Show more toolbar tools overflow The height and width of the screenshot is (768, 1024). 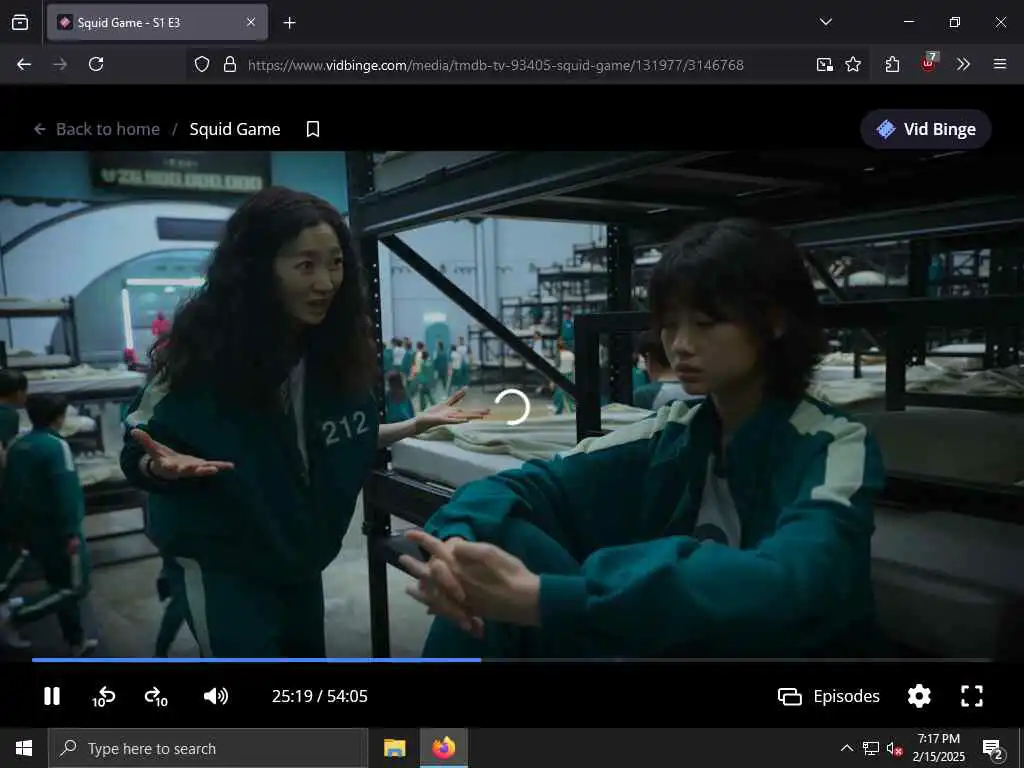963,64
